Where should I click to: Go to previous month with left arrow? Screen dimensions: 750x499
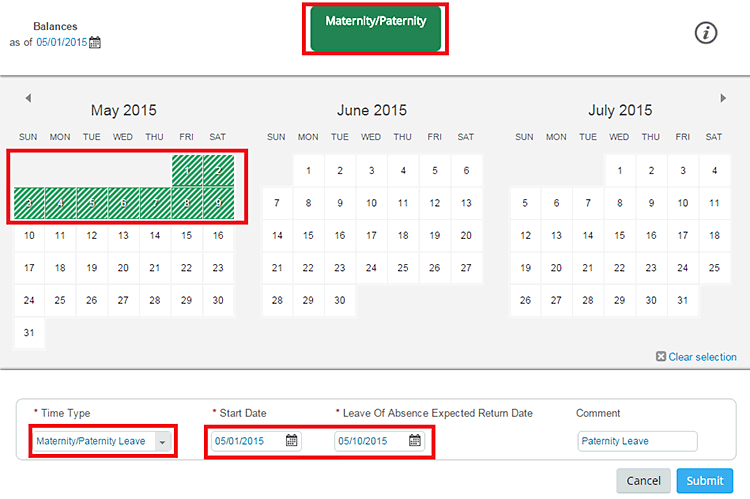28,98
